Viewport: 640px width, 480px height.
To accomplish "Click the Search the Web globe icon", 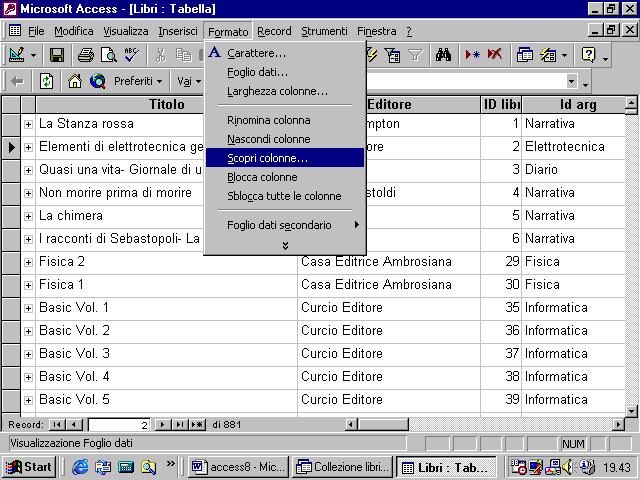I will pyautogui.click(x=98, y=81).
